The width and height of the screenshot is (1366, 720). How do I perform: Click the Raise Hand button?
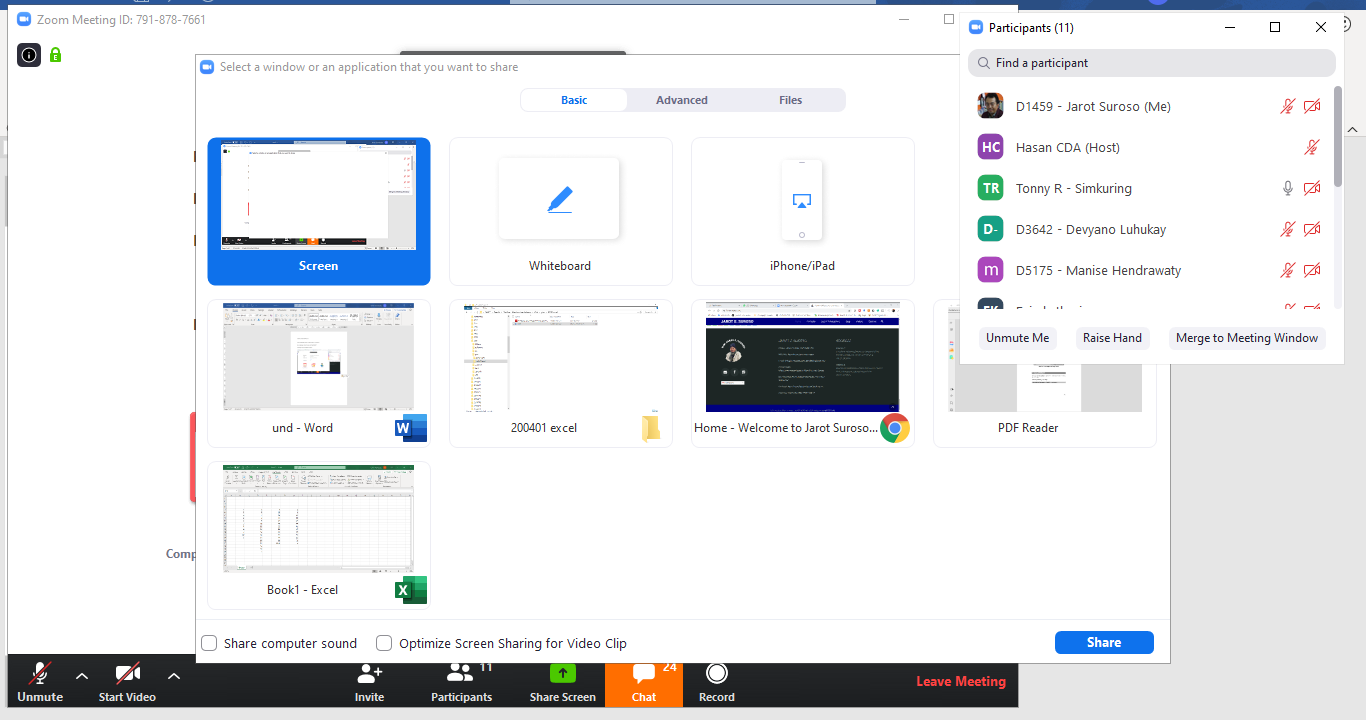tap(1112, 338)
